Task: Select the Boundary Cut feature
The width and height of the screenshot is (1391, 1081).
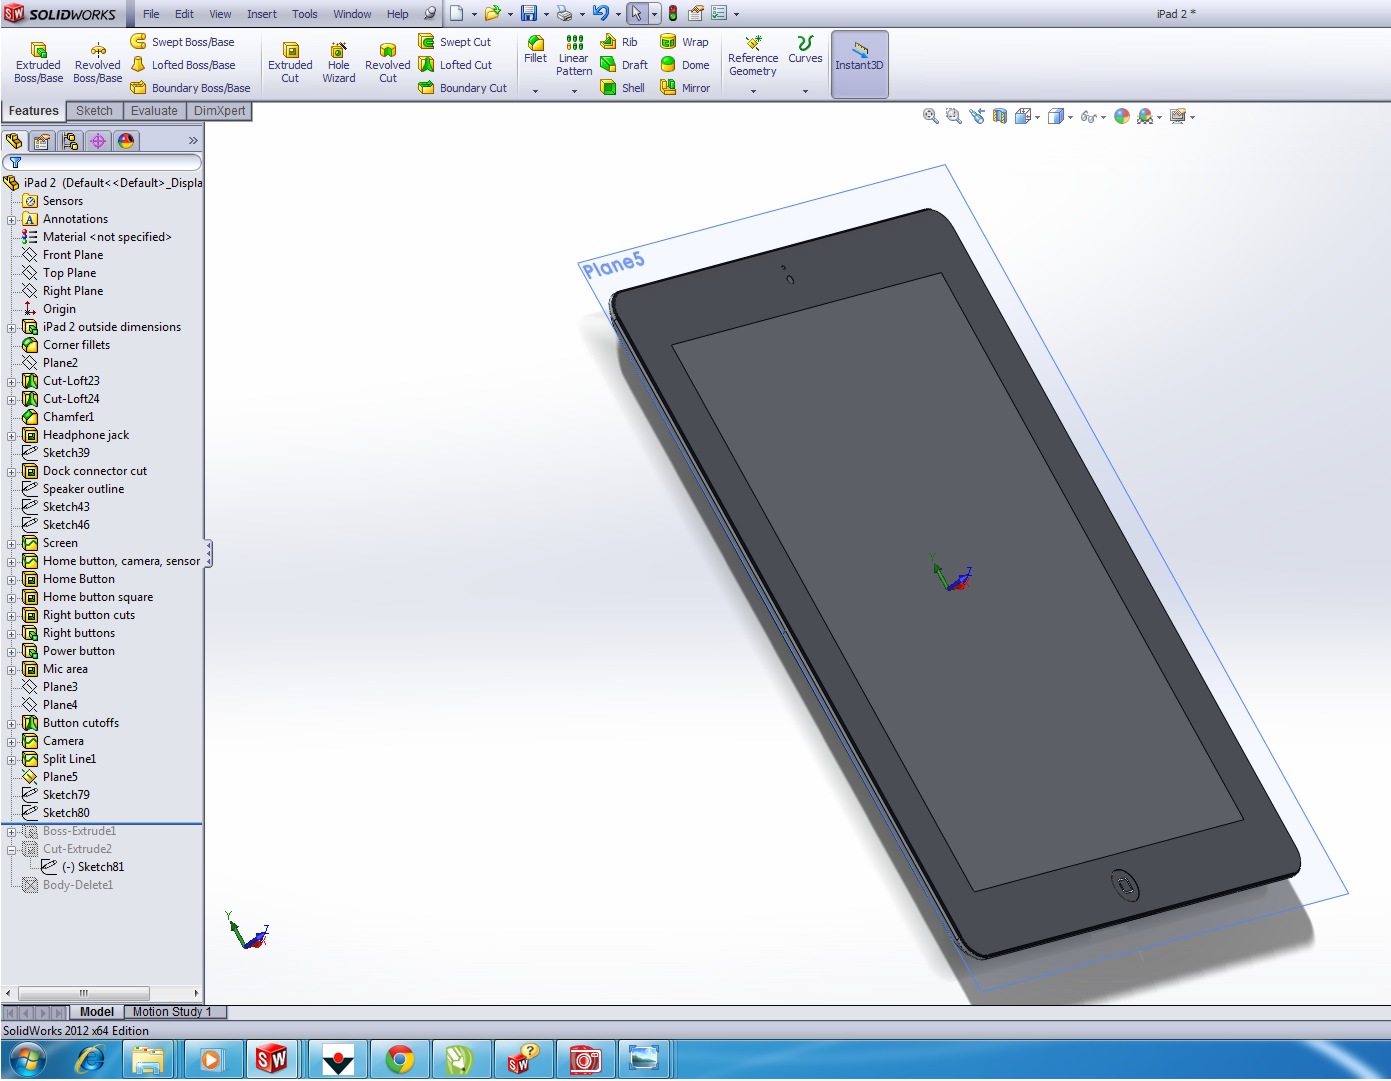Action: tap(463, 88)
